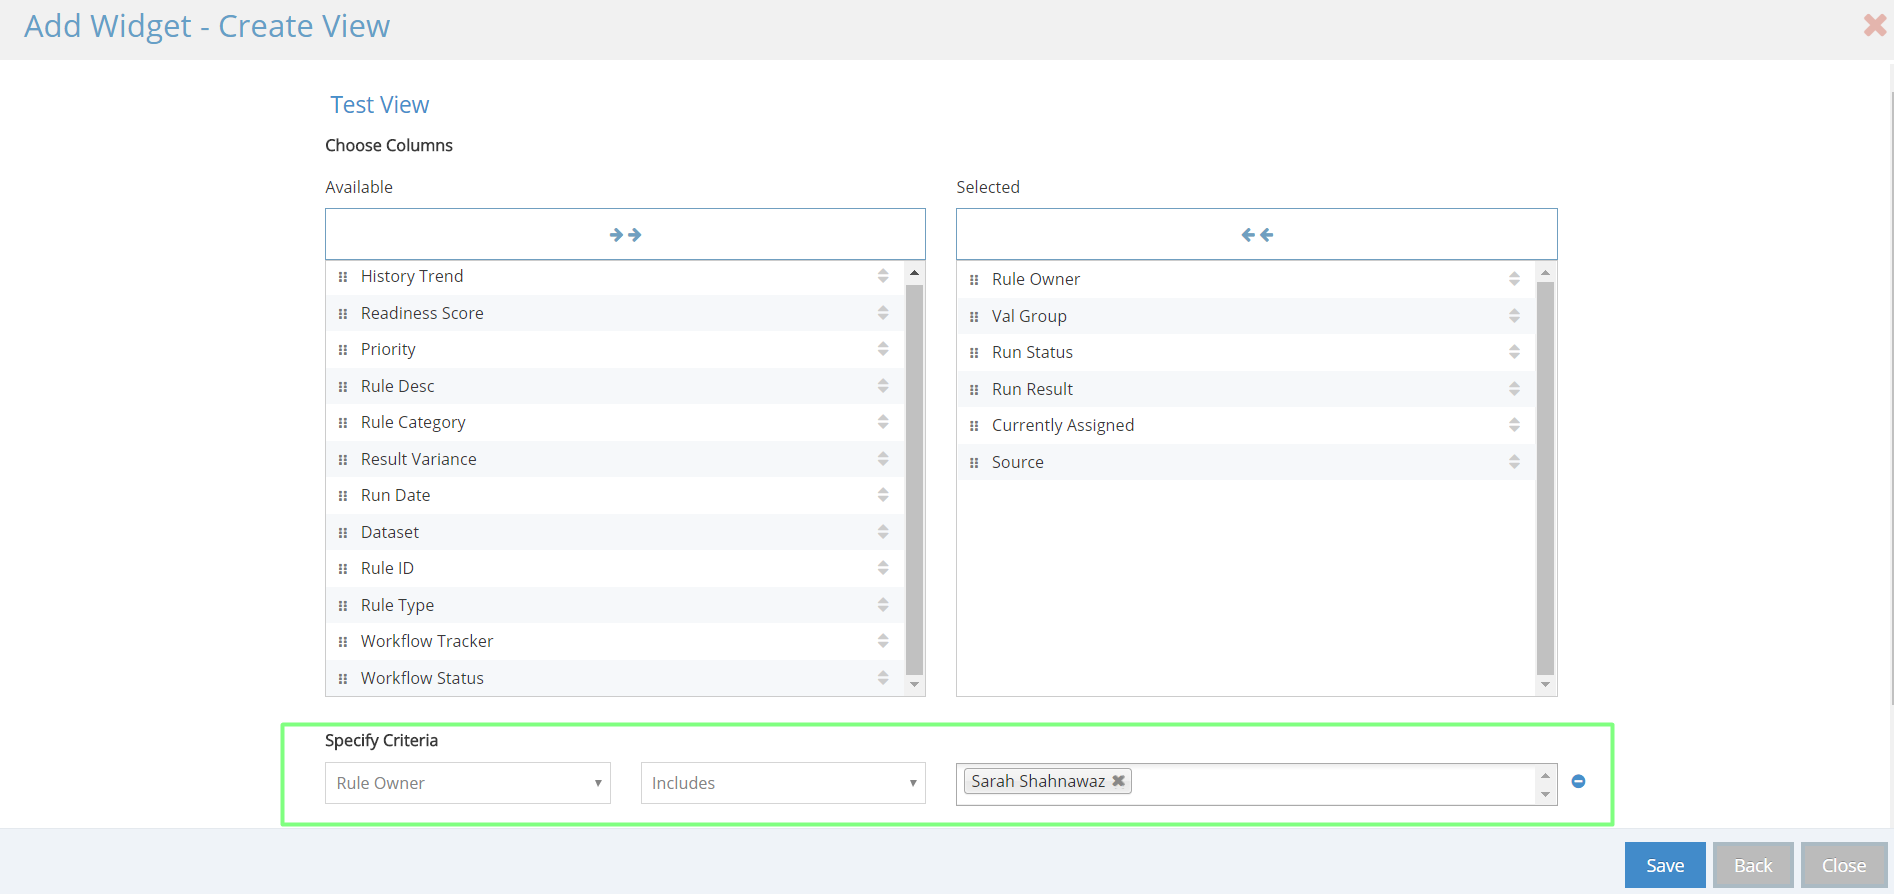Click reorder arrows on Dataset row
Viewport: 1894px width, 894px height.
[883, 532]
